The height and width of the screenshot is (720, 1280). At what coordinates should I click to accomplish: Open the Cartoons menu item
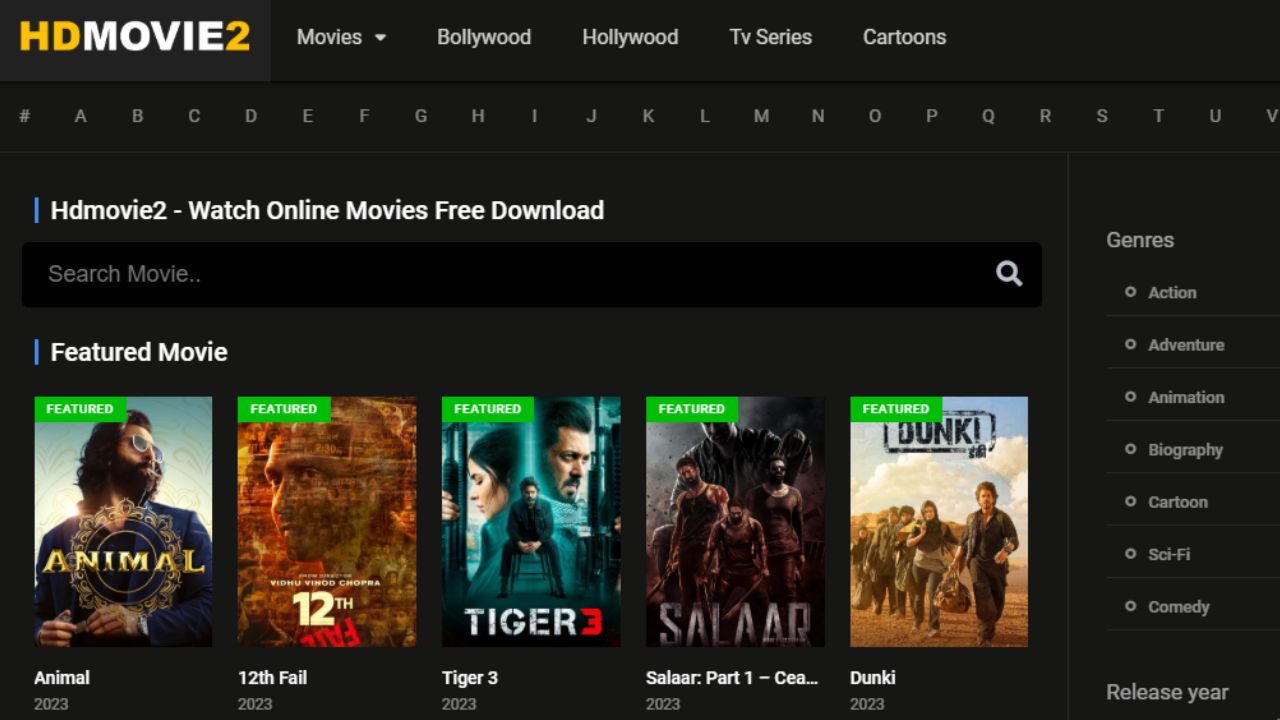904,37
